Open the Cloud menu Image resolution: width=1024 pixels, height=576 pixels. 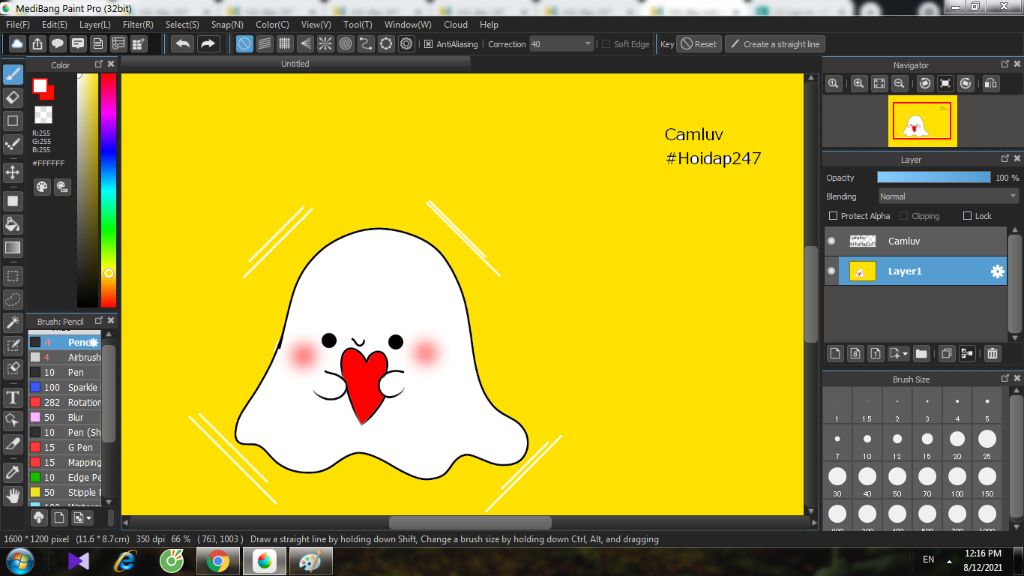pyautogui.click(x=455, y=24)
